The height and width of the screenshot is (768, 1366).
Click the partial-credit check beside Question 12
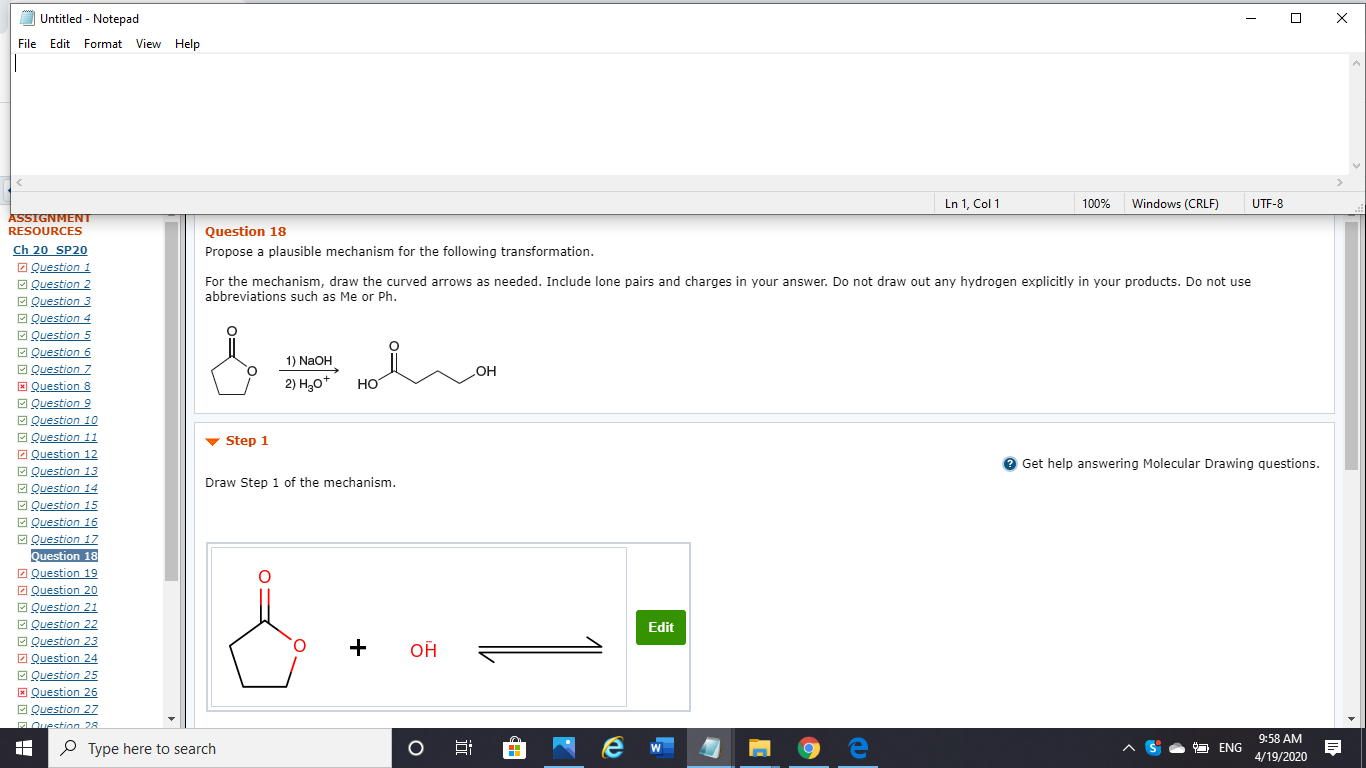pos(22,453)
